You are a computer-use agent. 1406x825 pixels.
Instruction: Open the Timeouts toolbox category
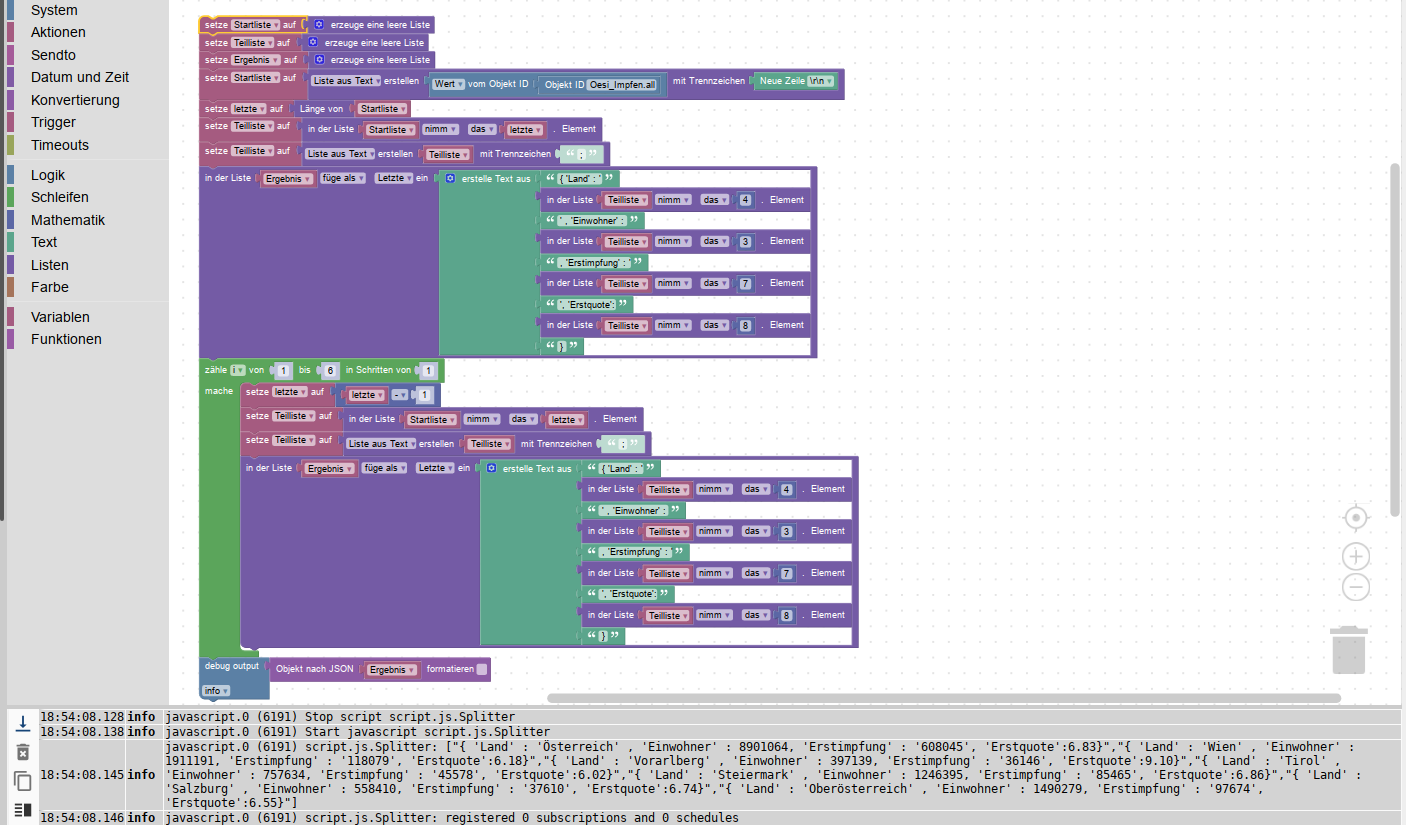(60, 145)
